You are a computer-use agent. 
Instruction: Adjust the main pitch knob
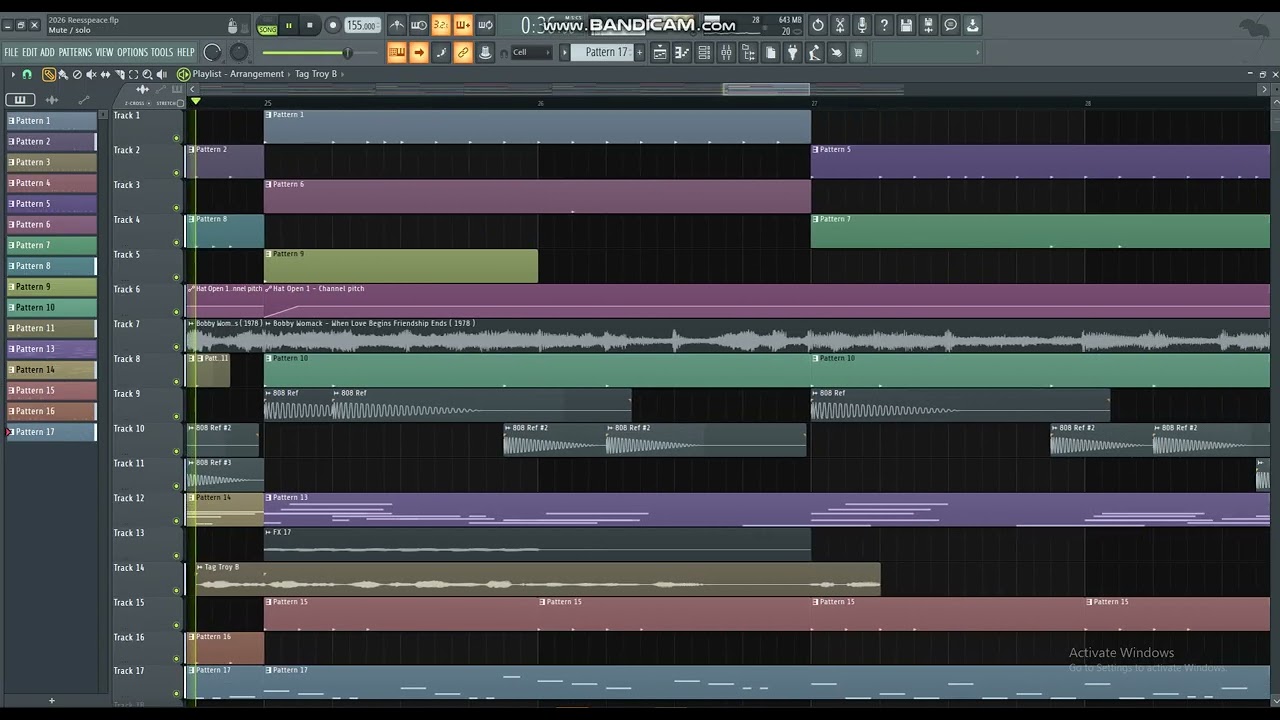point(239,52)
